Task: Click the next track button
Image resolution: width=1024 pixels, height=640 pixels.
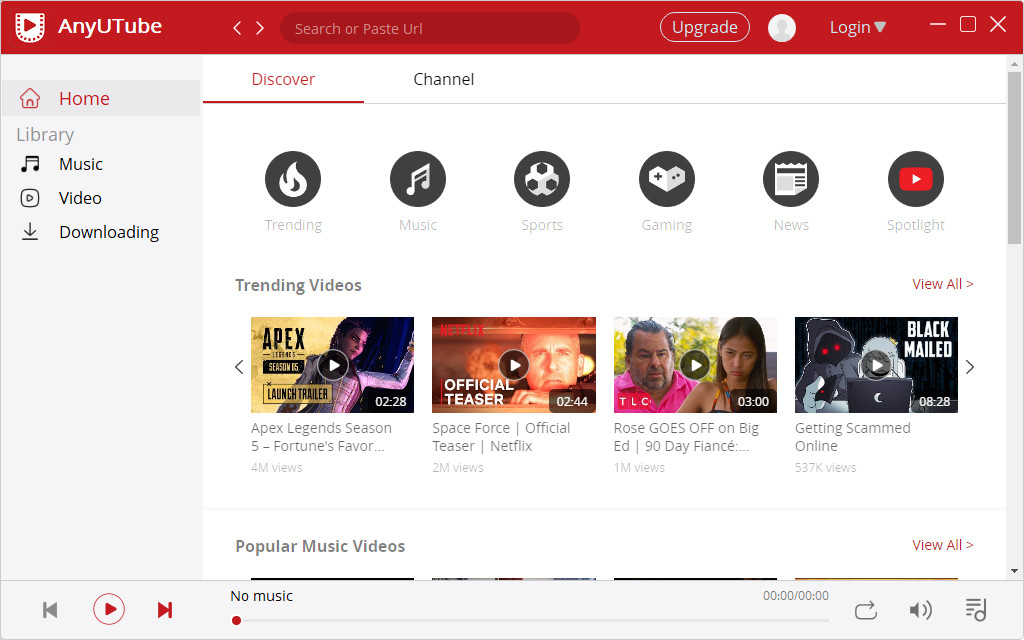Action: pyautogui.click(x=165, y=610)
